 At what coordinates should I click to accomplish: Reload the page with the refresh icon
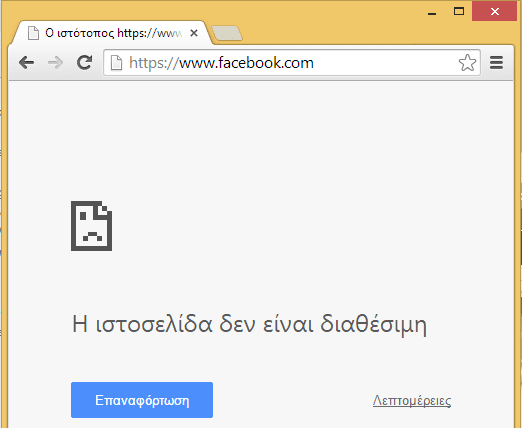(x=84, y=62)
